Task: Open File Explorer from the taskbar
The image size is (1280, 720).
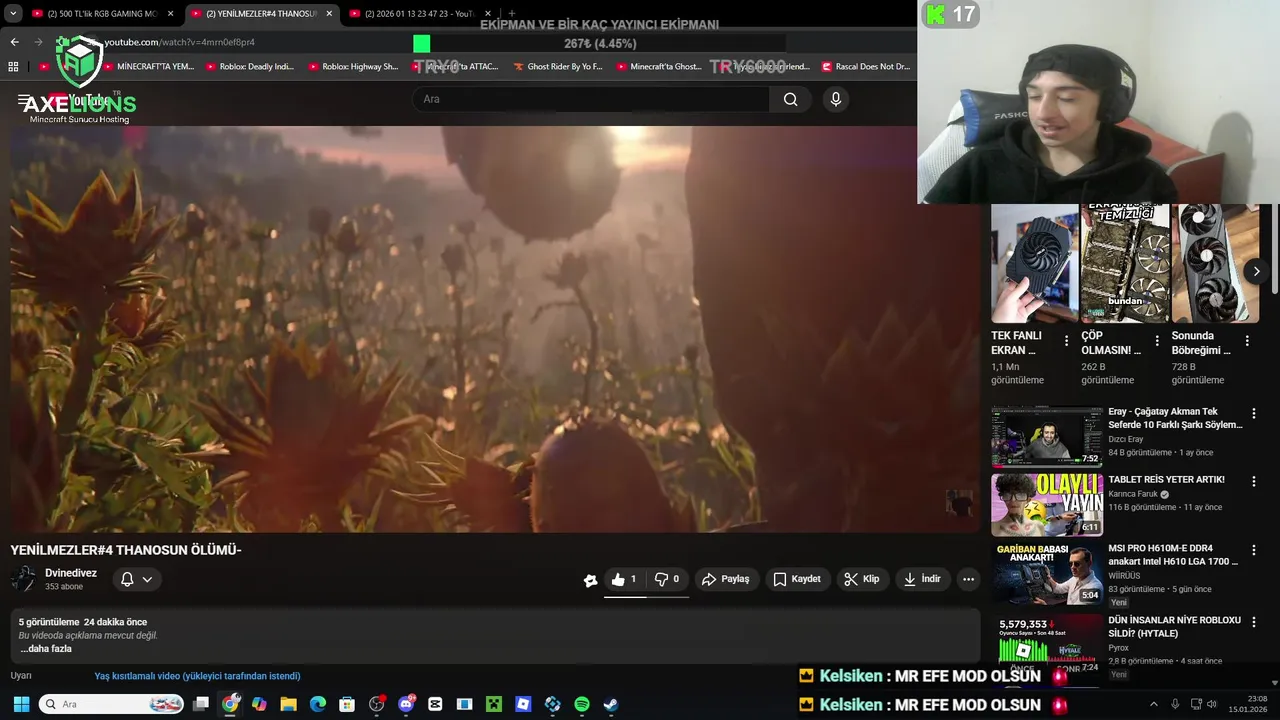Action: pos(288,704)
